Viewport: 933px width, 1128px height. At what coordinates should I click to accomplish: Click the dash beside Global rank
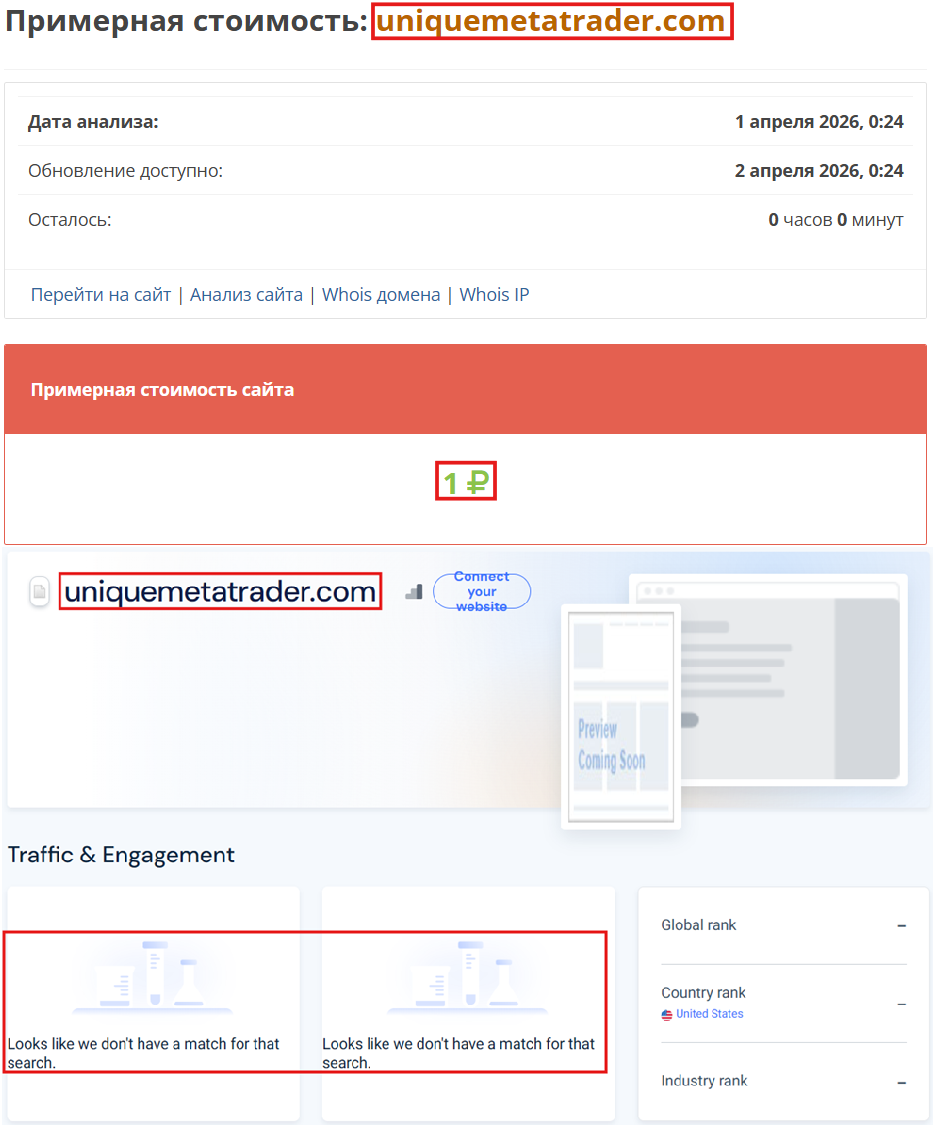[x=900, y=925]
